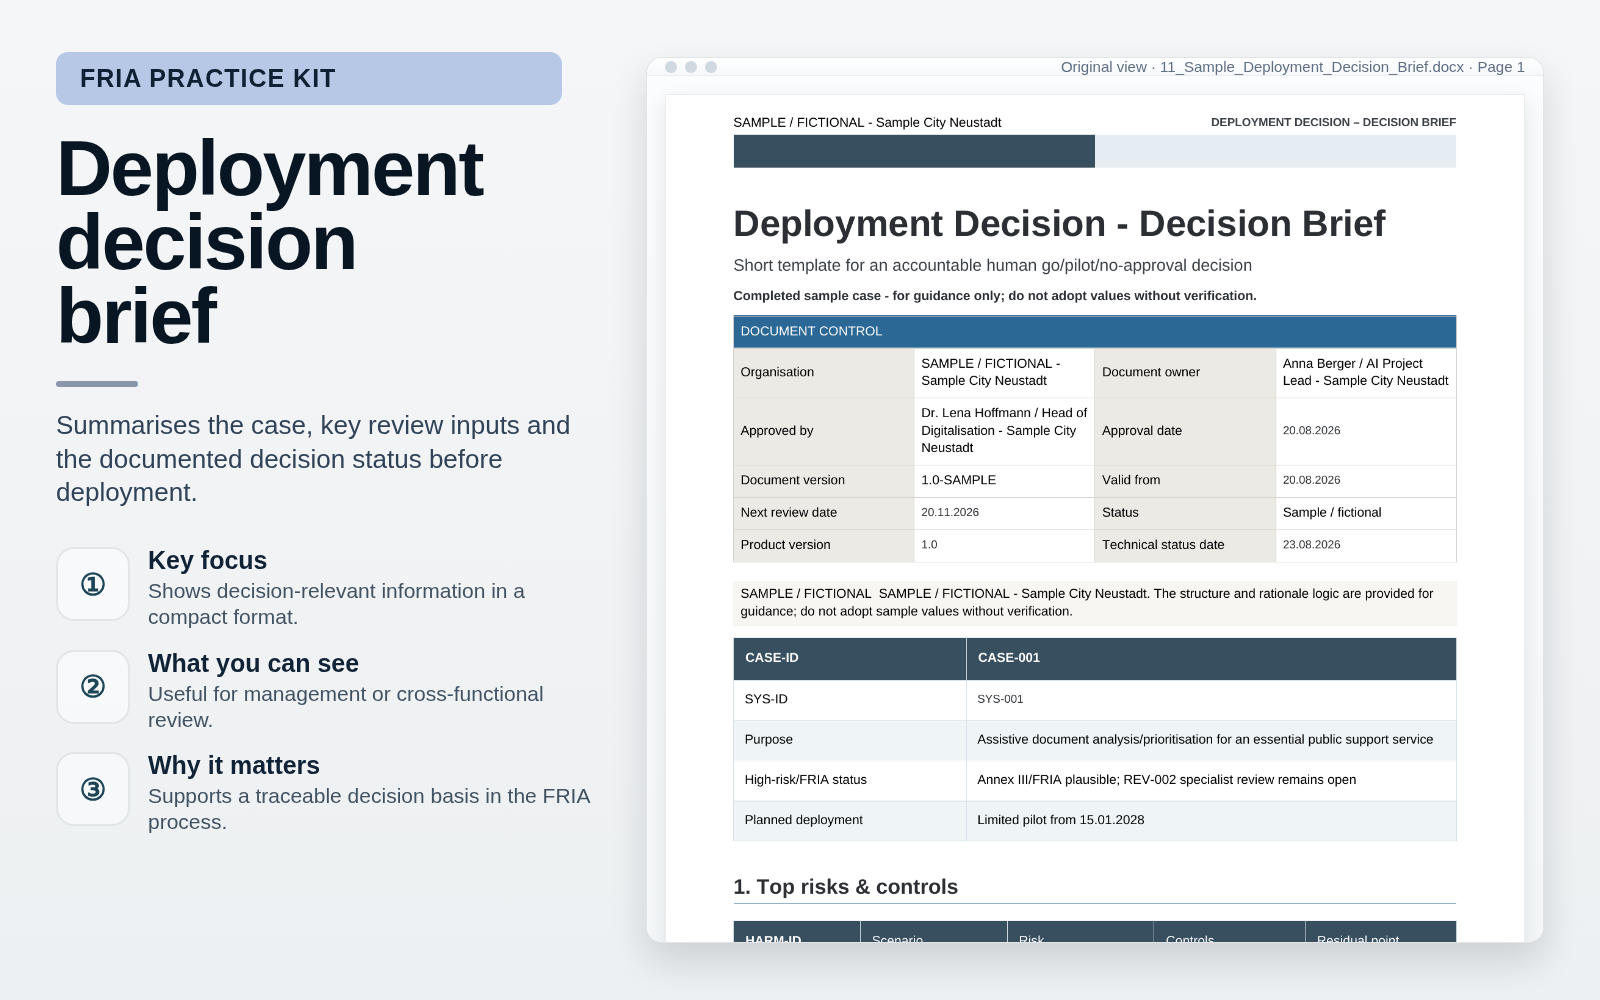Click the '1.0-SAMPLE' document version value
The image size is (1600, 1000).
click(1004, 480)
